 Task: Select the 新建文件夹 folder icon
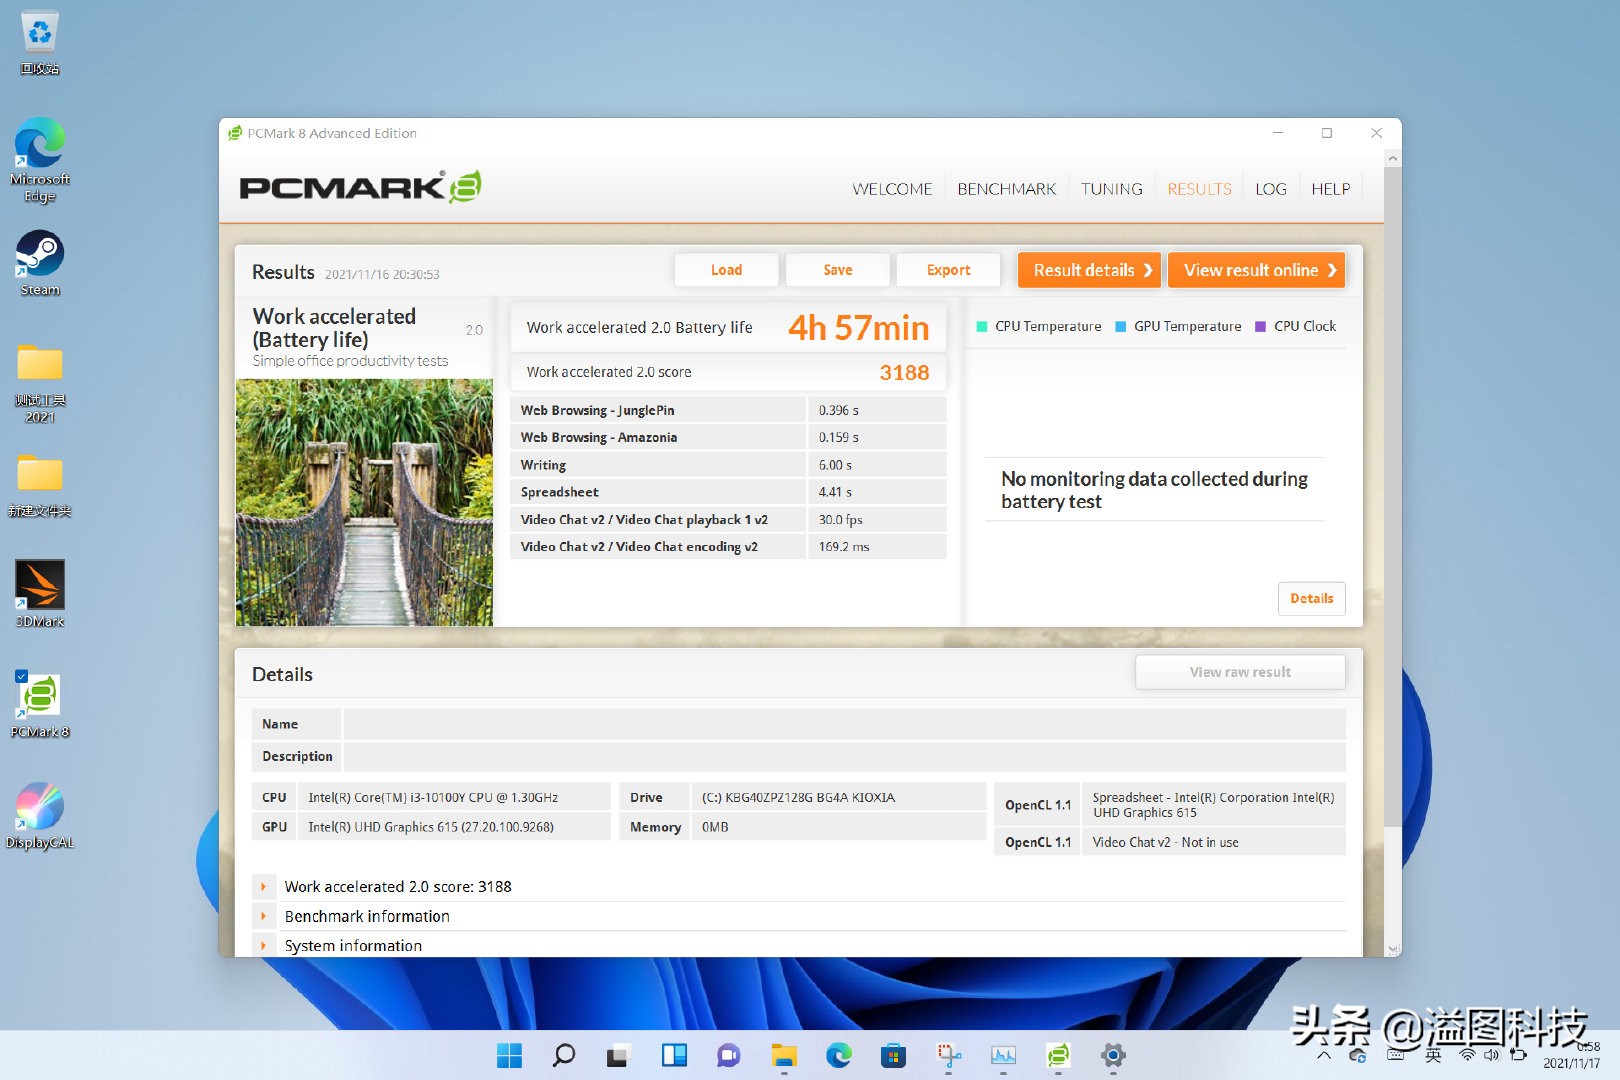pos(40,484)
